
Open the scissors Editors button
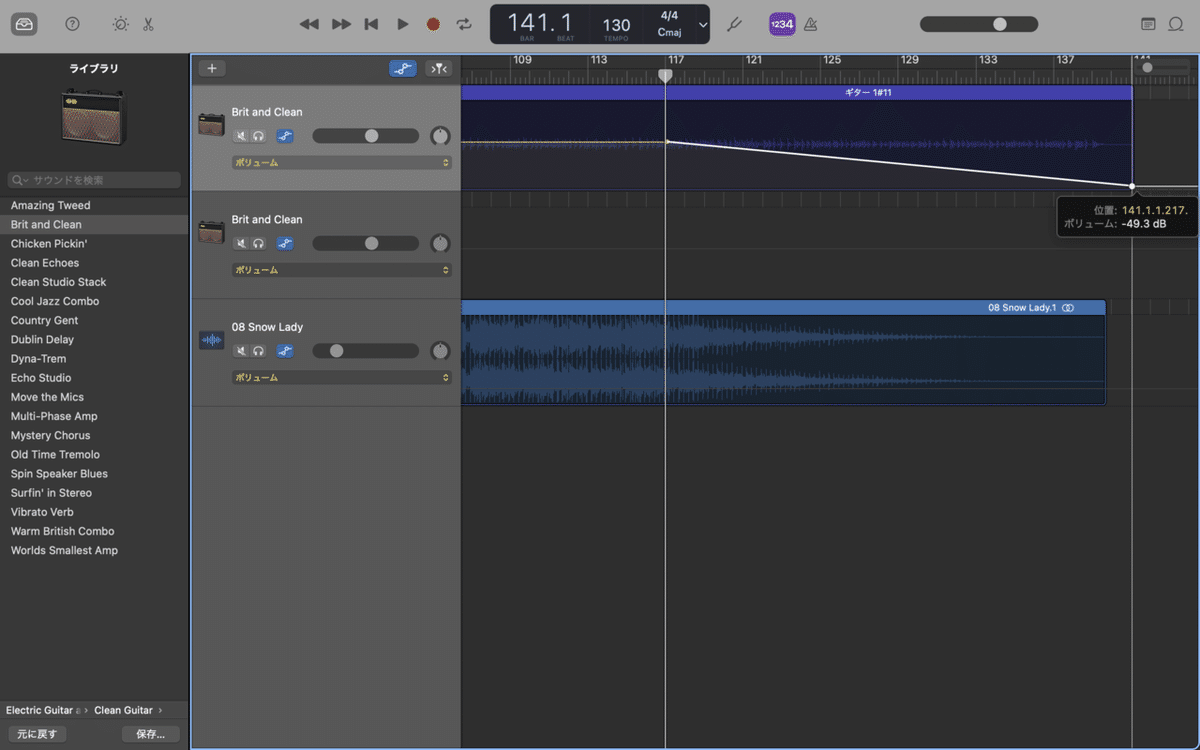click(x=148, y=24)
